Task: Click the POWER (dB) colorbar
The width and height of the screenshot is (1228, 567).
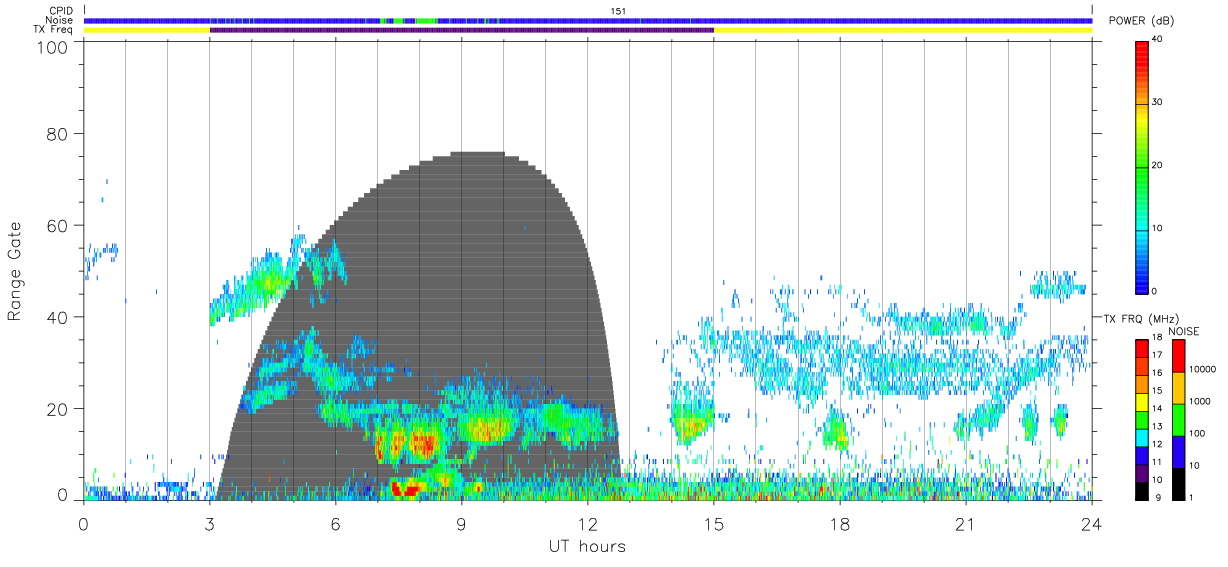Action: tap(1142, 166)
